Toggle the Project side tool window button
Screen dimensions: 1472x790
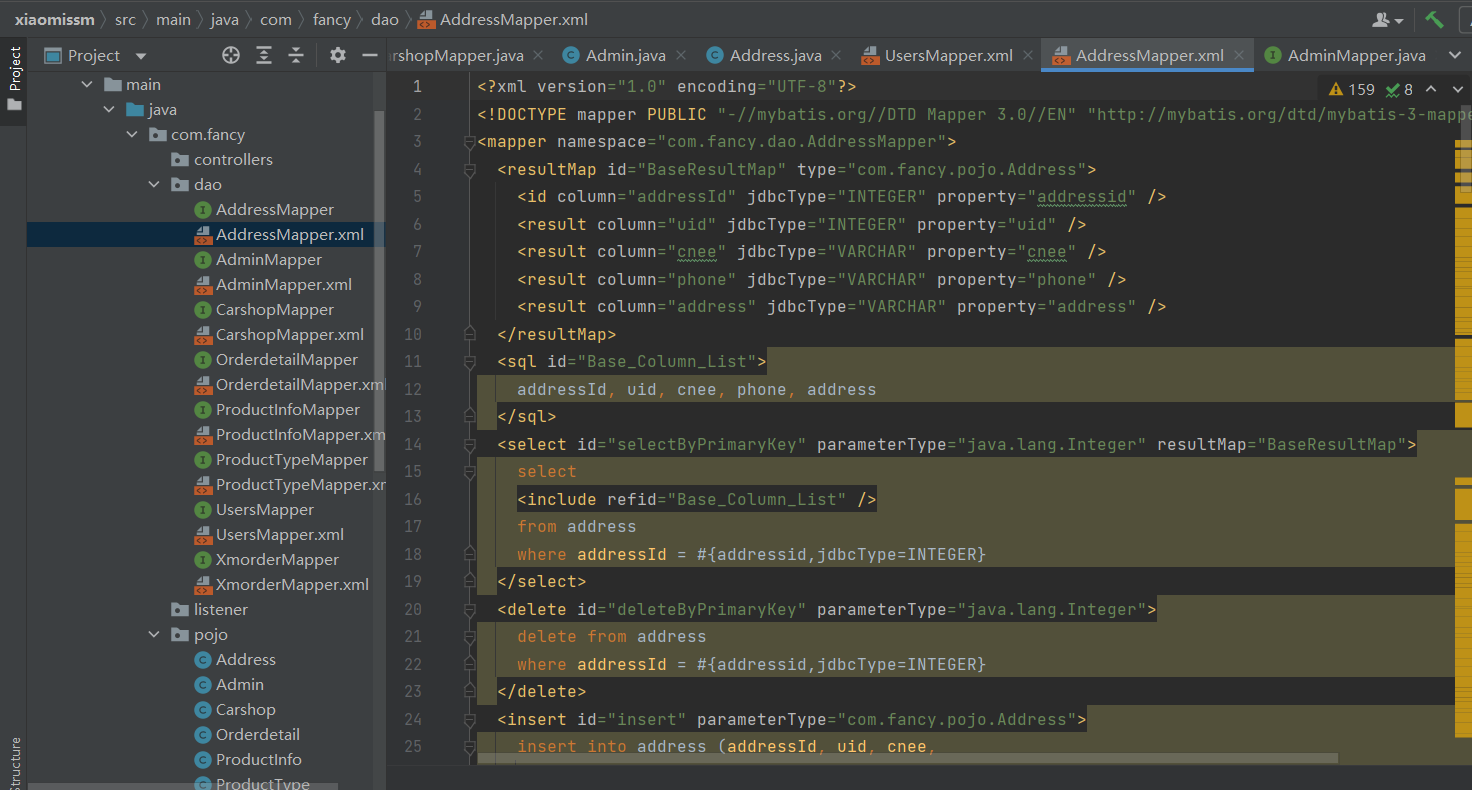click(x=14, y=80)
